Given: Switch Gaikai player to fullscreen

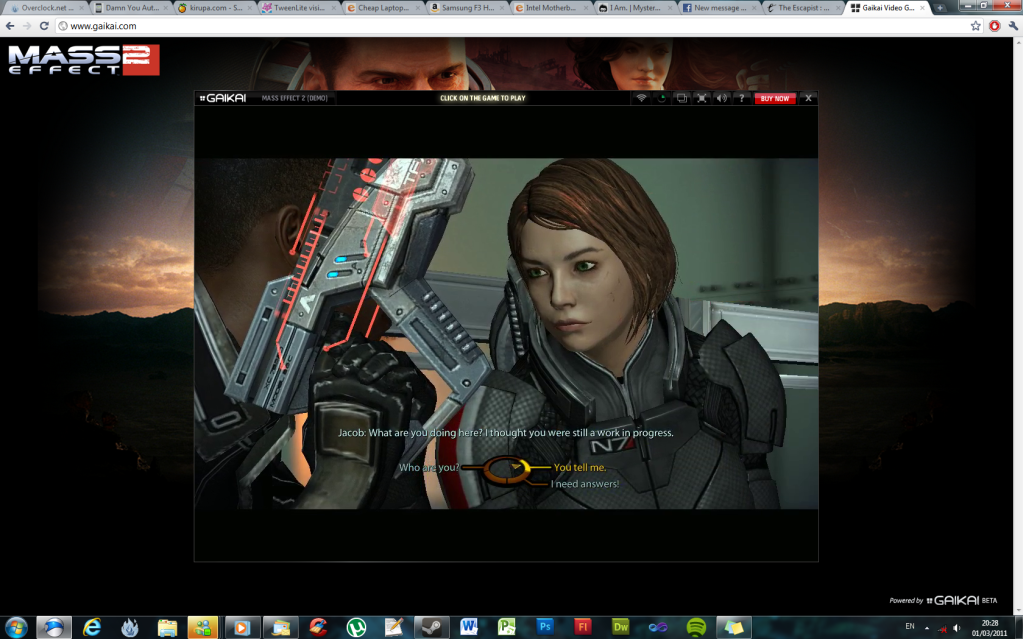Looking at the screenshot, I should [x=702, y=98].
